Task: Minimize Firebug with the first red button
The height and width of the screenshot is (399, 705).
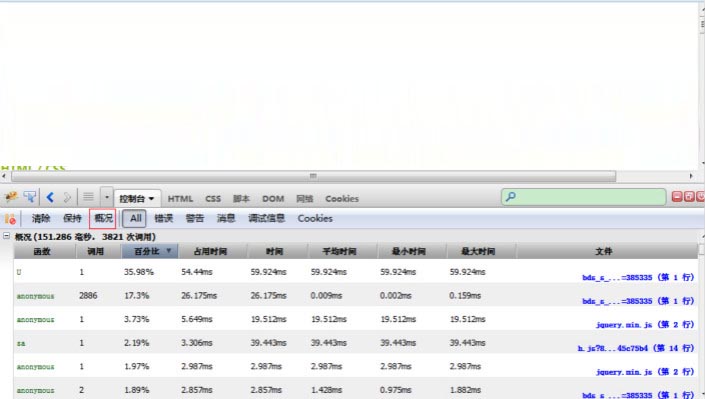Action: pyautogui.click(x=677, y=196)
